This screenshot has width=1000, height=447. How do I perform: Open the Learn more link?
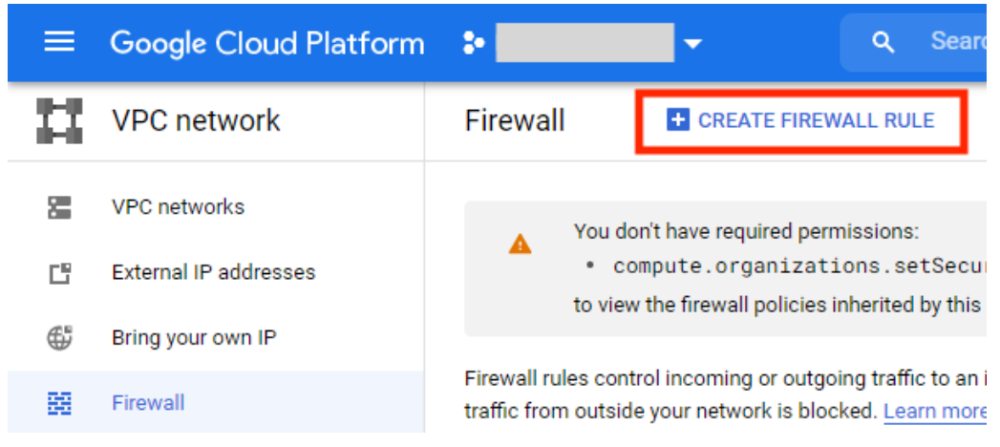935,411
